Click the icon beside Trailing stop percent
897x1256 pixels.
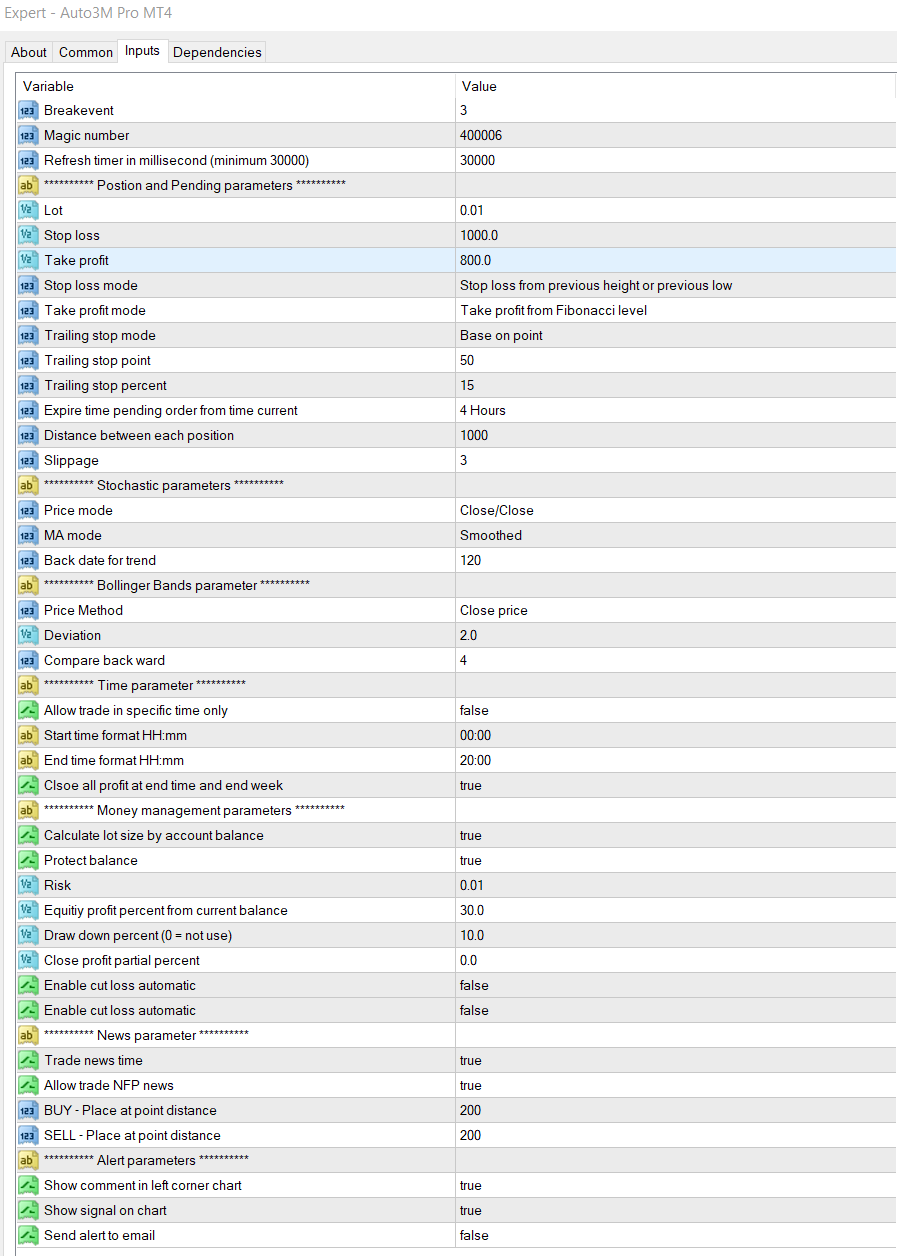(28, 385)
